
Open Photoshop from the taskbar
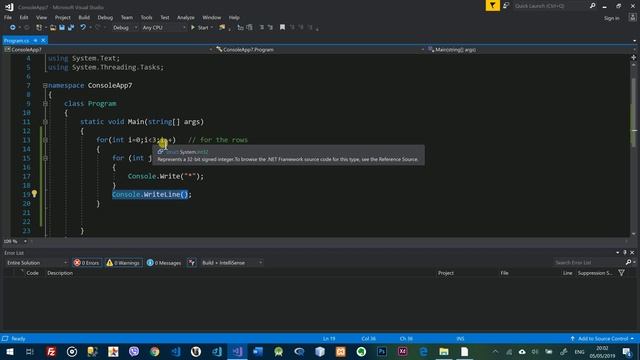pos(382,351)
